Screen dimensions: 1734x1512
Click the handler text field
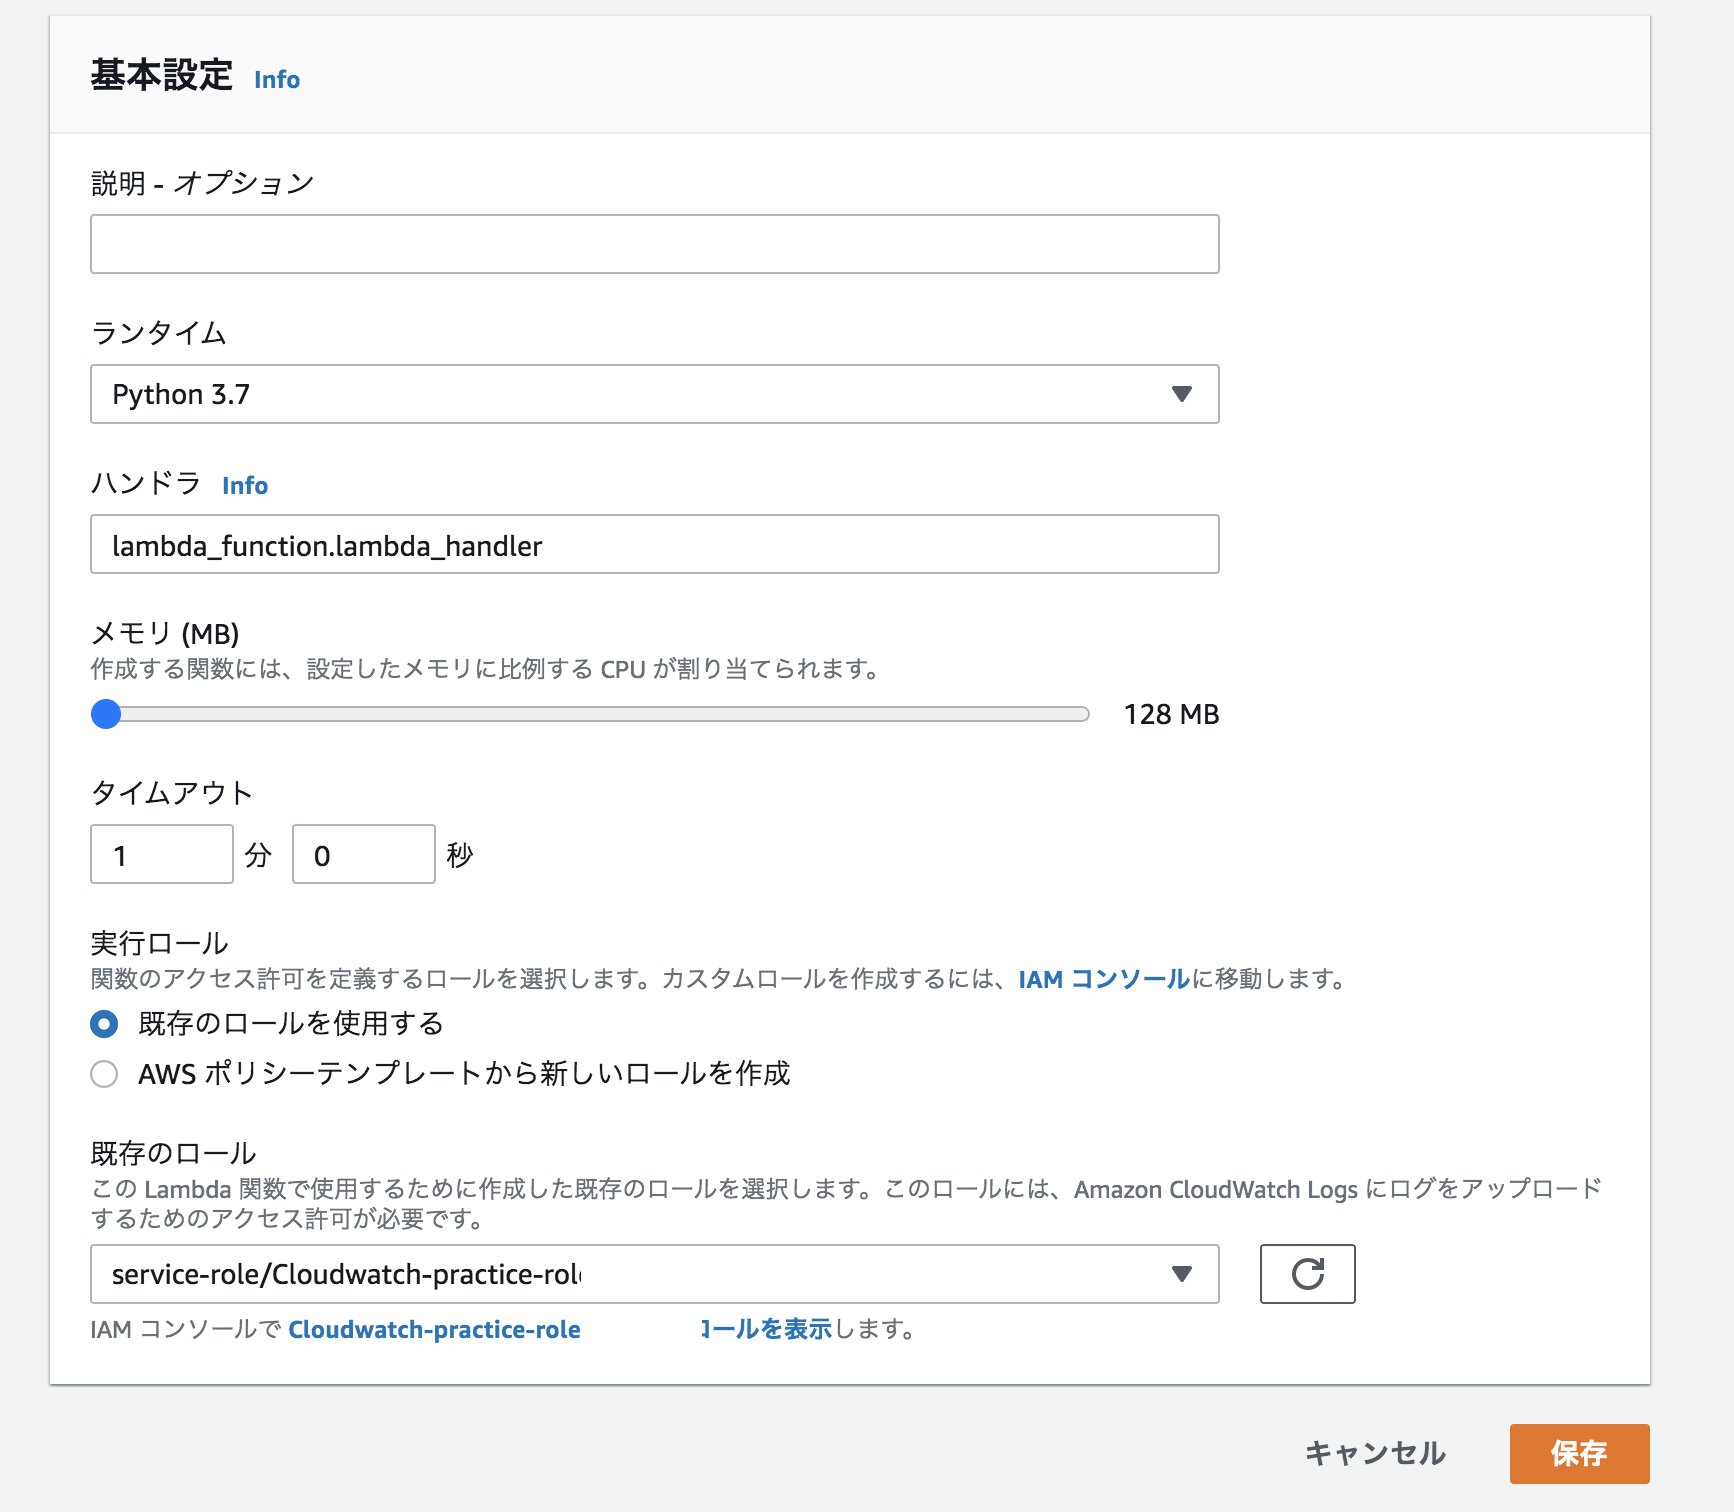655,545
